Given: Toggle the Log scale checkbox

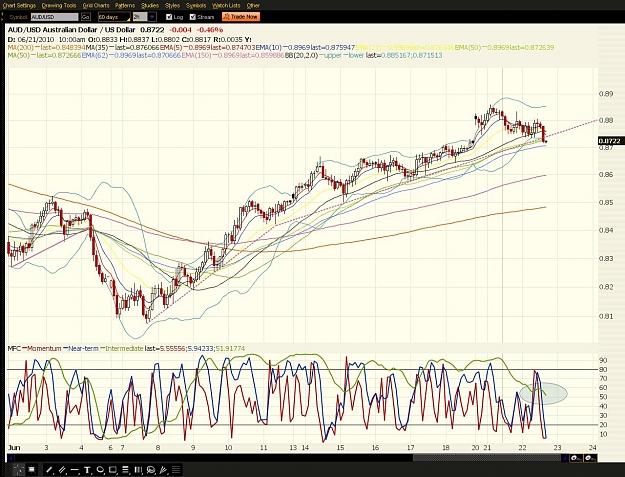Looking at the screenshot, I should (x=169, y=17).
